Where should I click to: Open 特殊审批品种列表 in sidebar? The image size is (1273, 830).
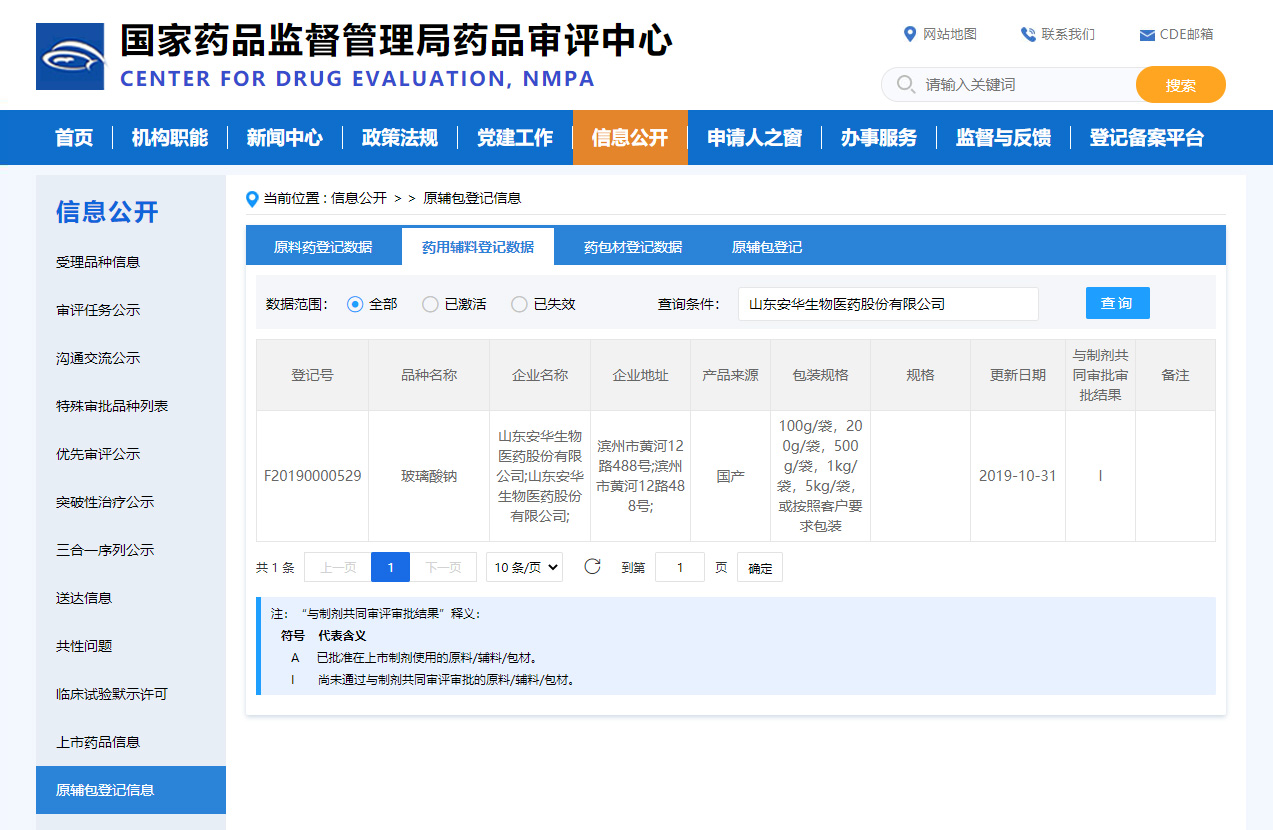click(112, 406)
